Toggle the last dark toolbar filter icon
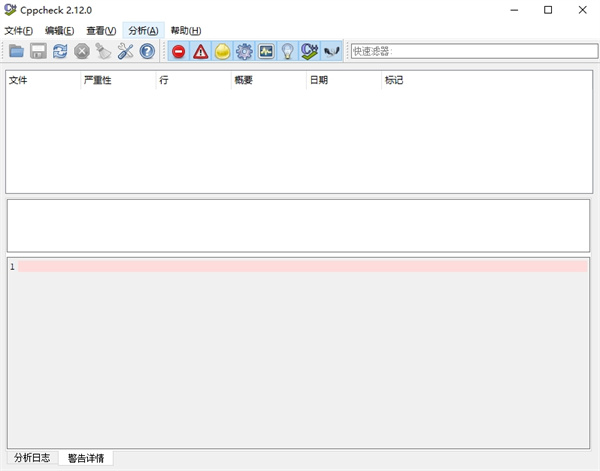This screenshot has width=600, height=471. 331,51
